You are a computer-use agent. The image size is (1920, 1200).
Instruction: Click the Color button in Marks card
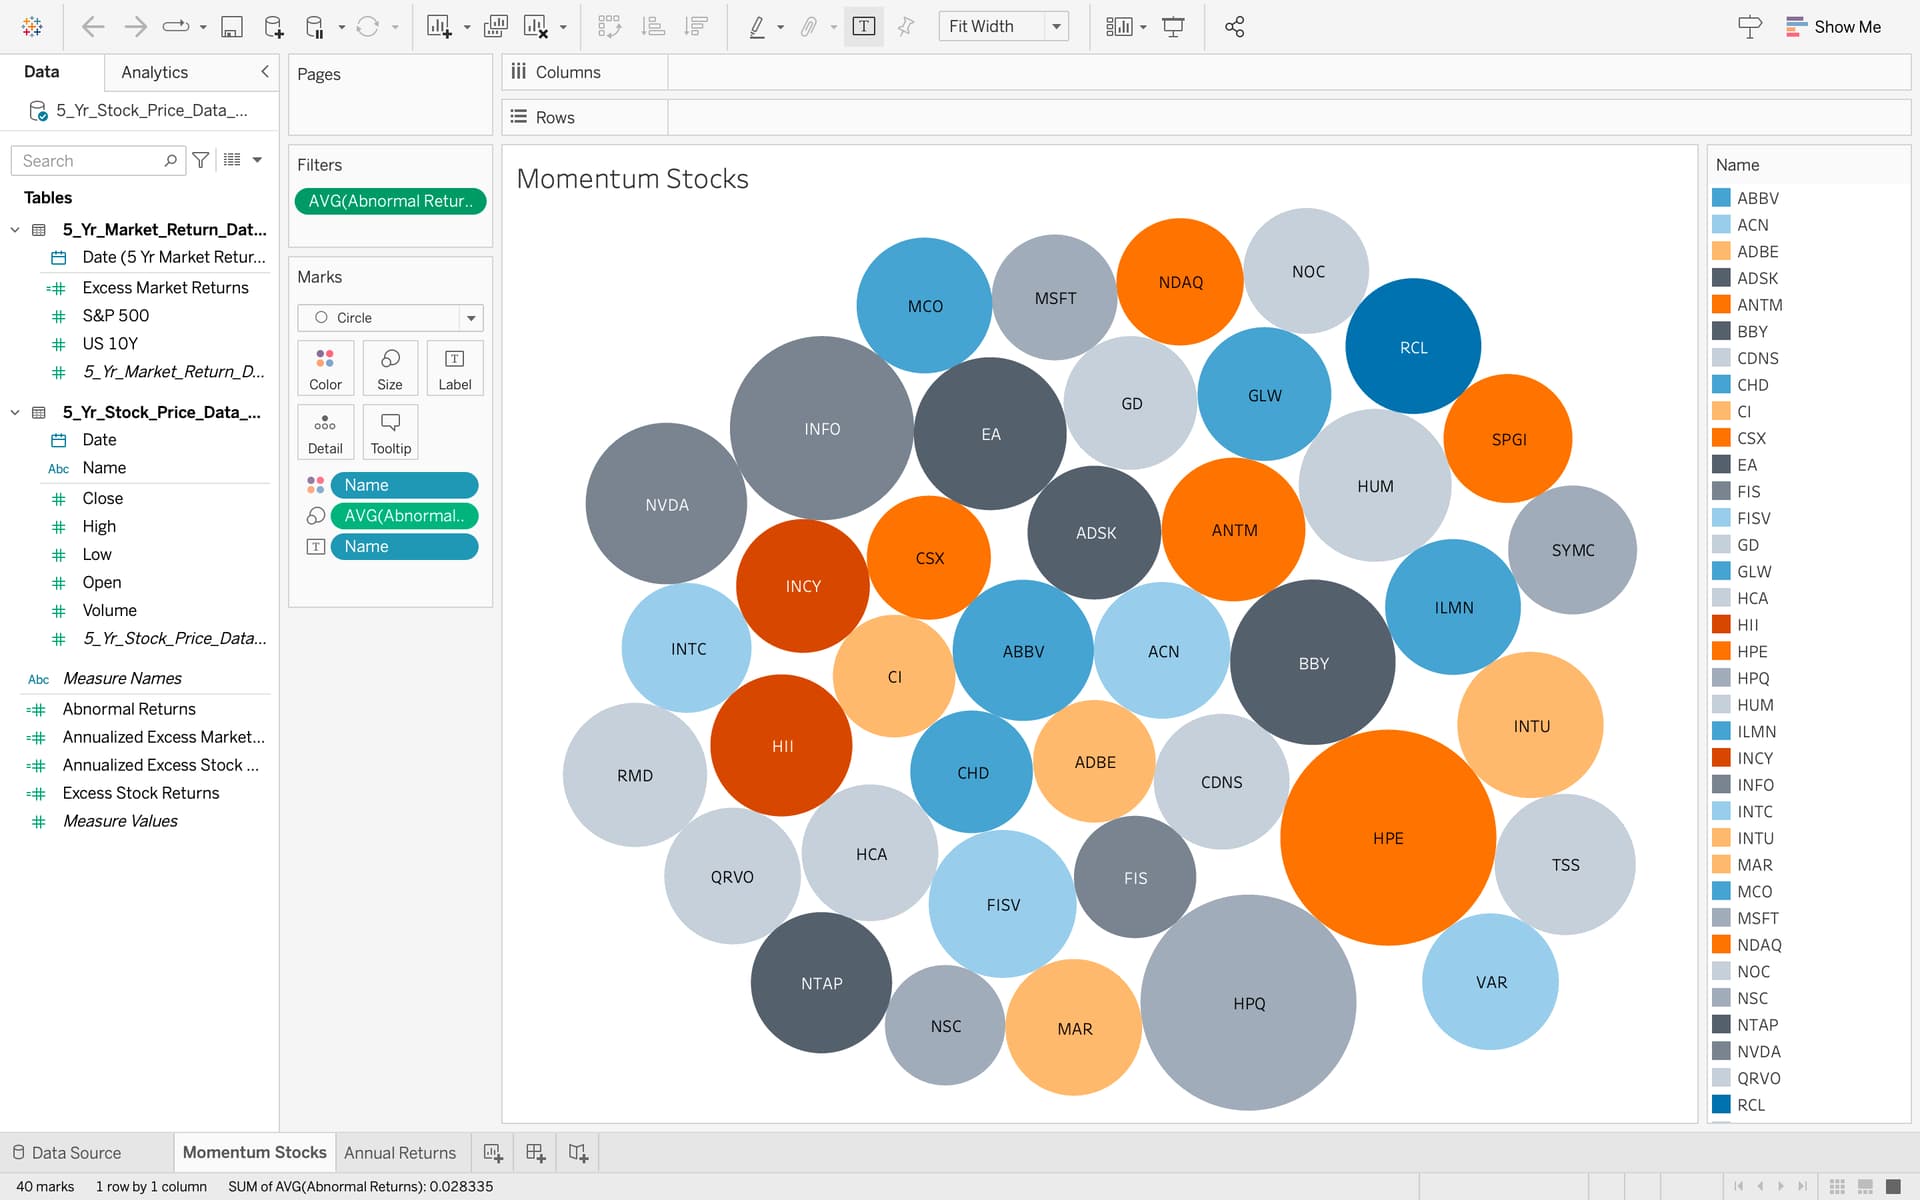coord(325,368)
